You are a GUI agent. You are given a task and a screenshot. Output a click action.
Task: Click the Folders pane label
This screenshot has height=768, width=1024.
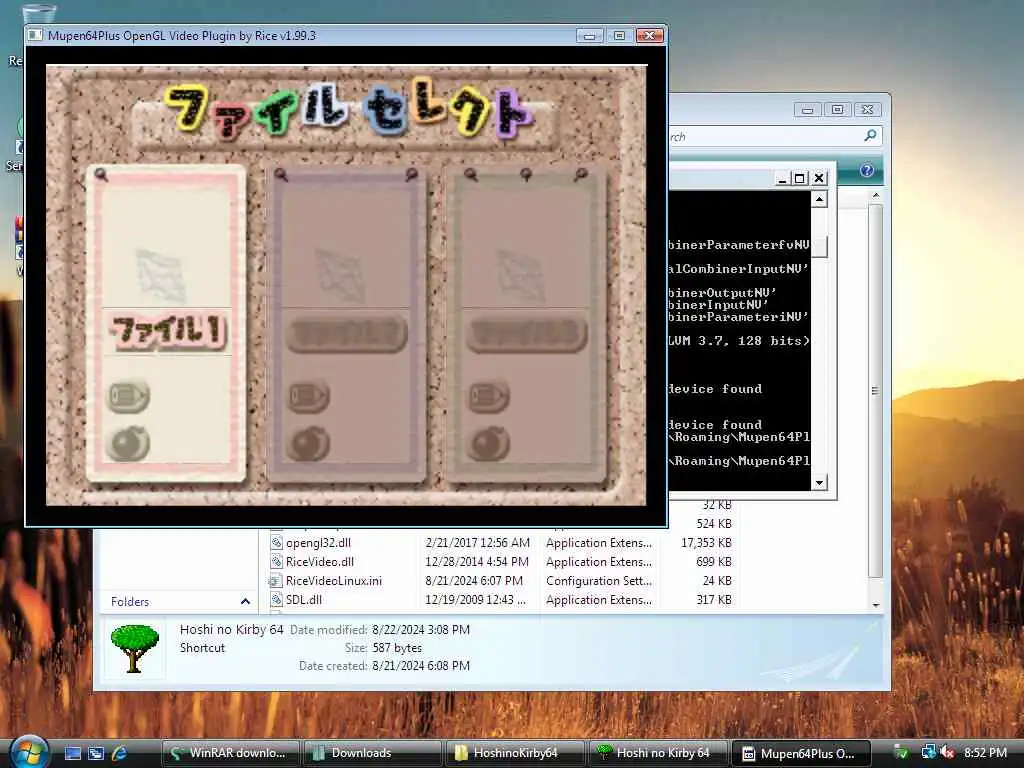point(130,601)
